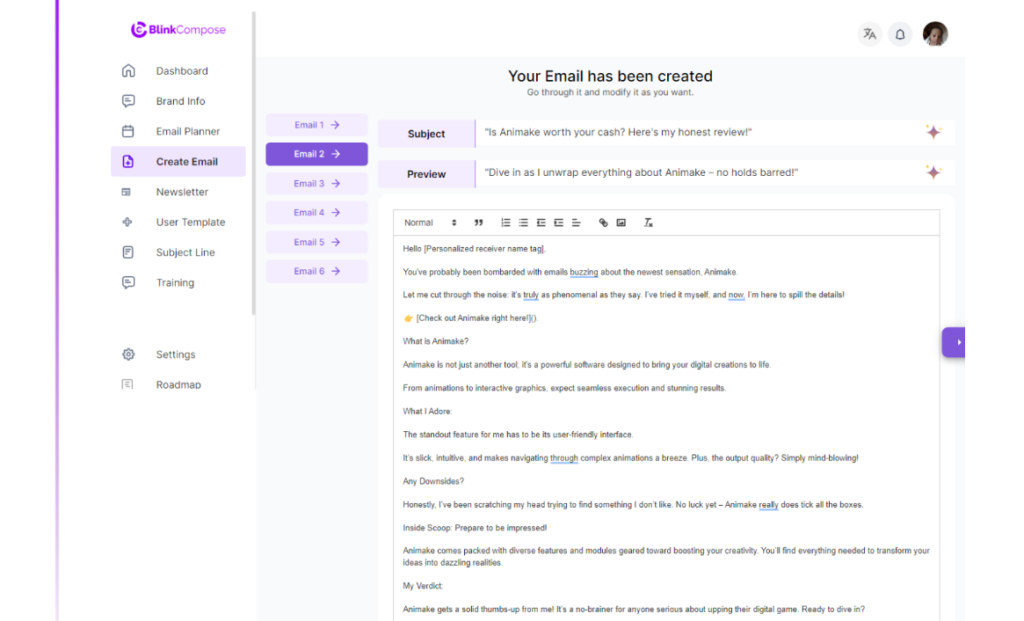Insert a hyperlink
The height and width of the screenshot is (621, 1024).
pyautogui.click(x=603, y=223)
